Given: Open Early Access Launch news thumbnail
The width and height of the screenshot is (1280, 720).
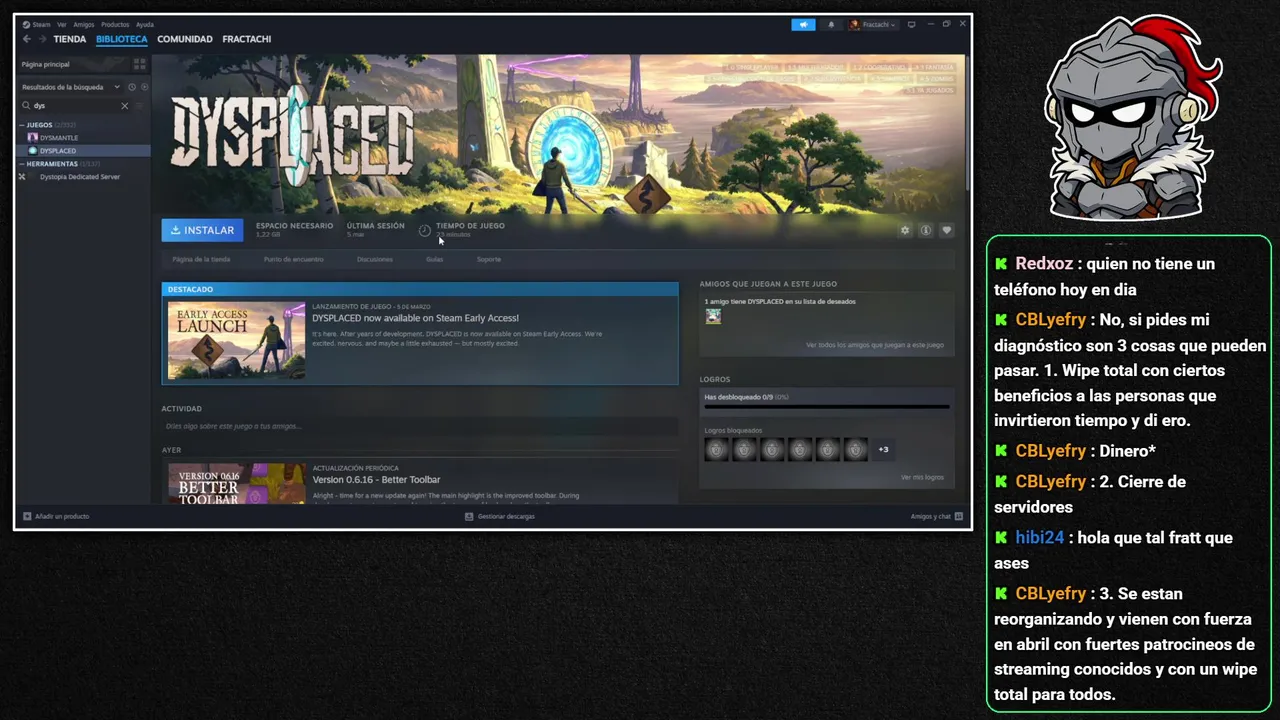Looking at the screenshot, I should tap(236, 340).
